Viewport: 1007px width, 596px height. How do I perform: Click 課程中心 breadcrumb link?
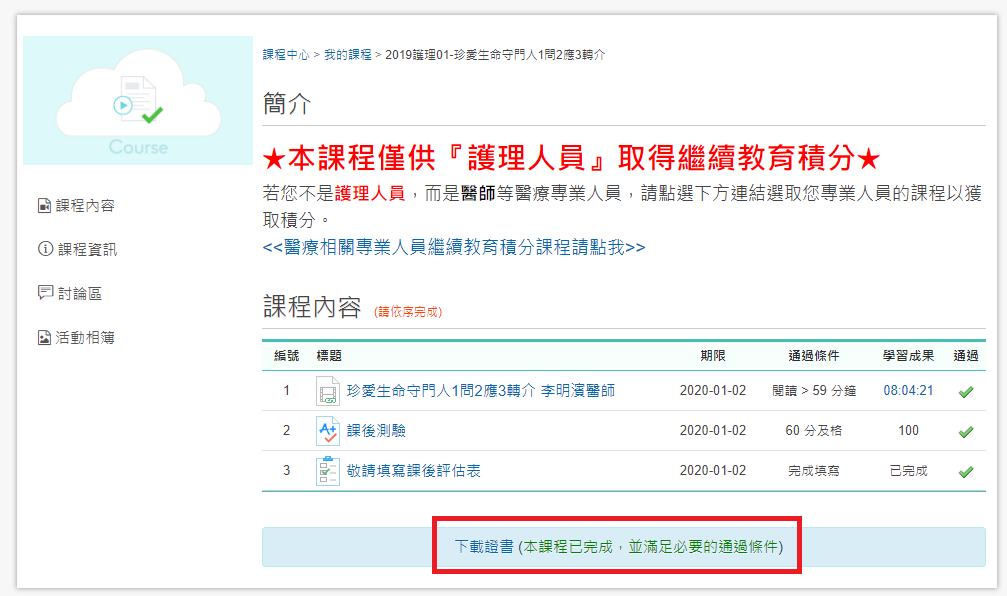pyautogui.click(x=286, y=55)
